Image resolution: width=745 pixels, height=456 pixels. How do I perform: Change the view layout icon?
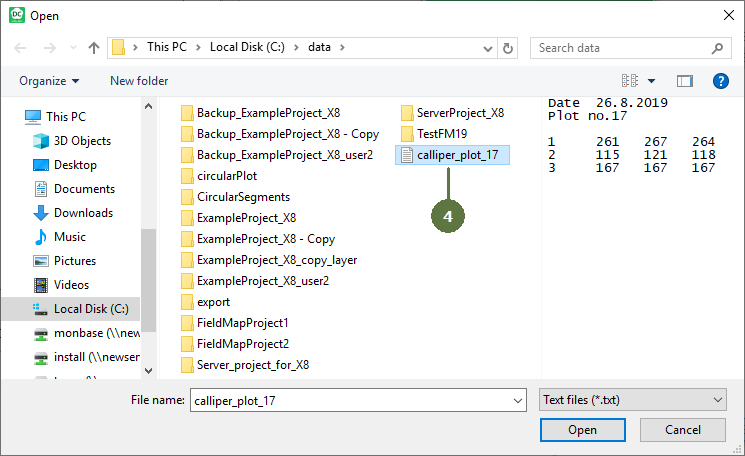coord(630,81)
